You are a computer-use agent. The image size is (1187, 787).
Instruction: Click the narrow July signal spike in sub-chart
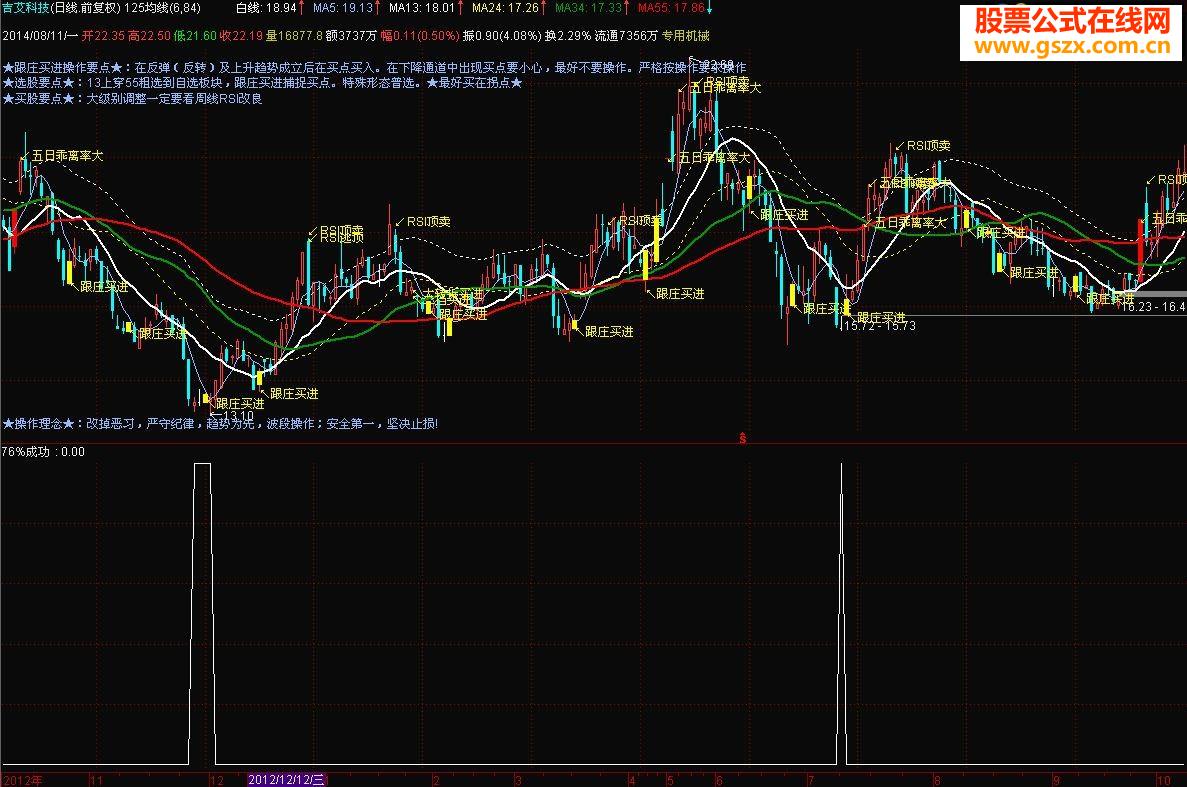[x=841, y=613]
